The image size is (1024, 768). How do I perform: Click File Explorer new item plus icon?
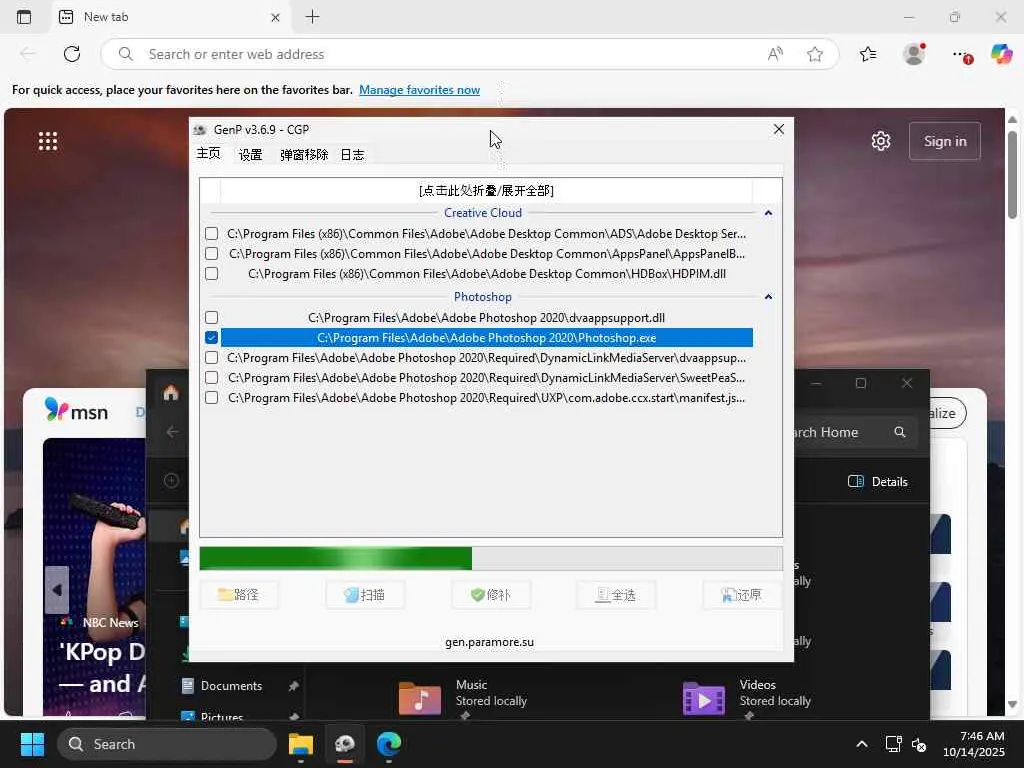(x=171, y=481)
